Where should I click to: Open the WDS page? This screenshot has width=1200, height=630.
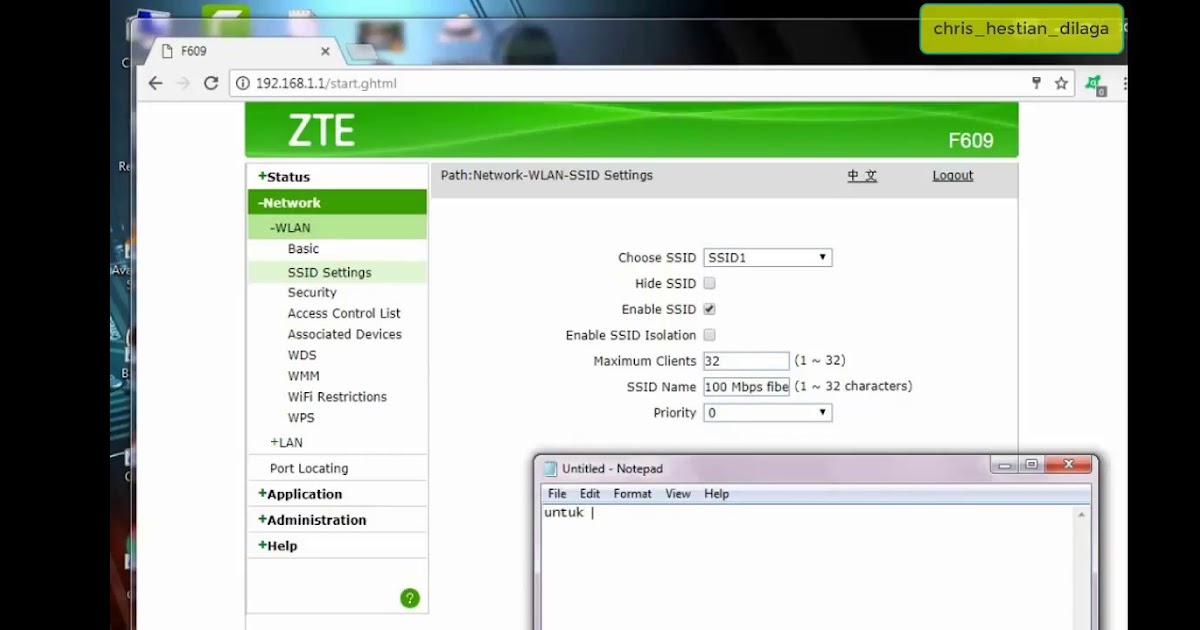coord(302,355)
